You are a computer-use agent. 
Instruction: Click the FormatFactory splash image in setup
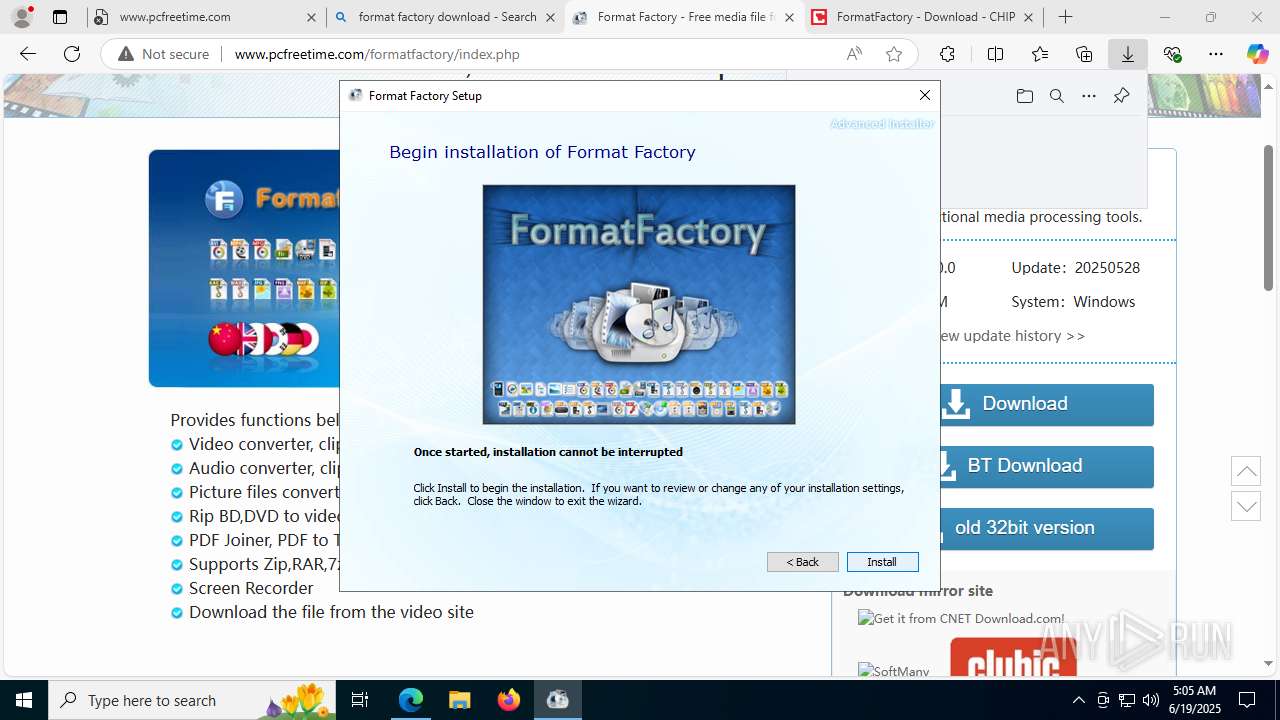click(x=639, y=304)
